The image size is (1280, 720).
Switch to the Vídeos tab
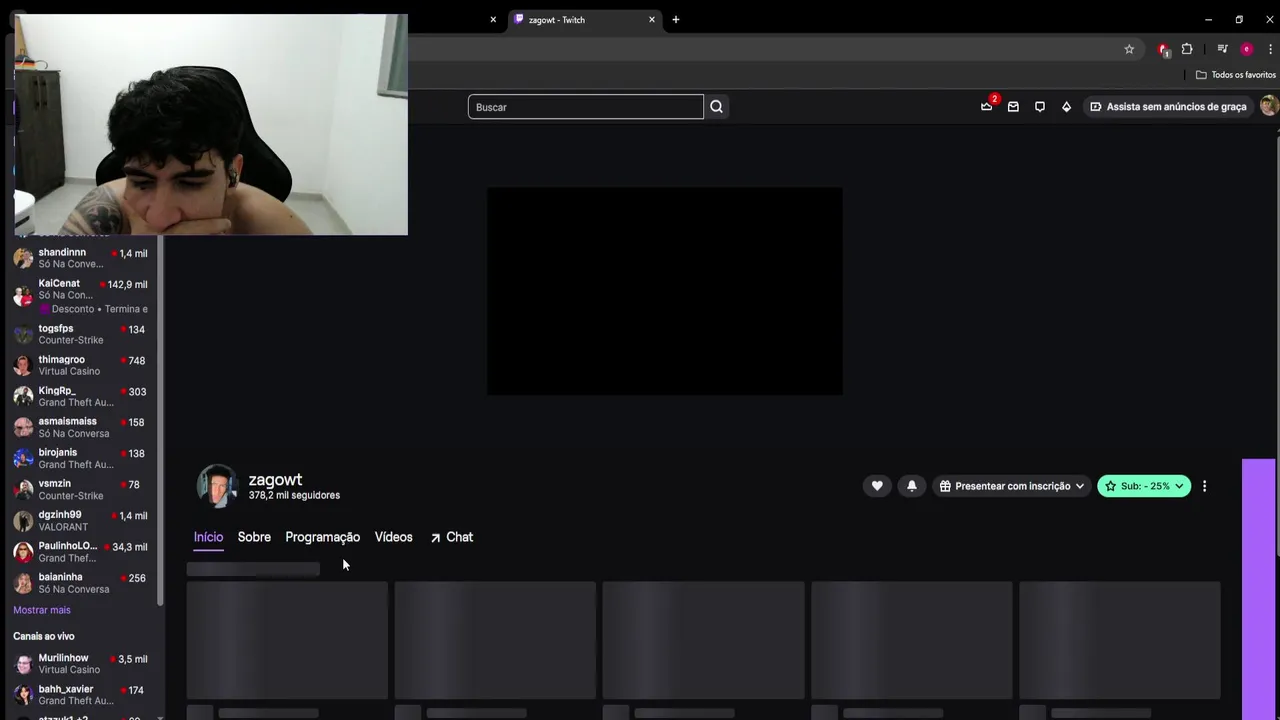tap(393, 537)
